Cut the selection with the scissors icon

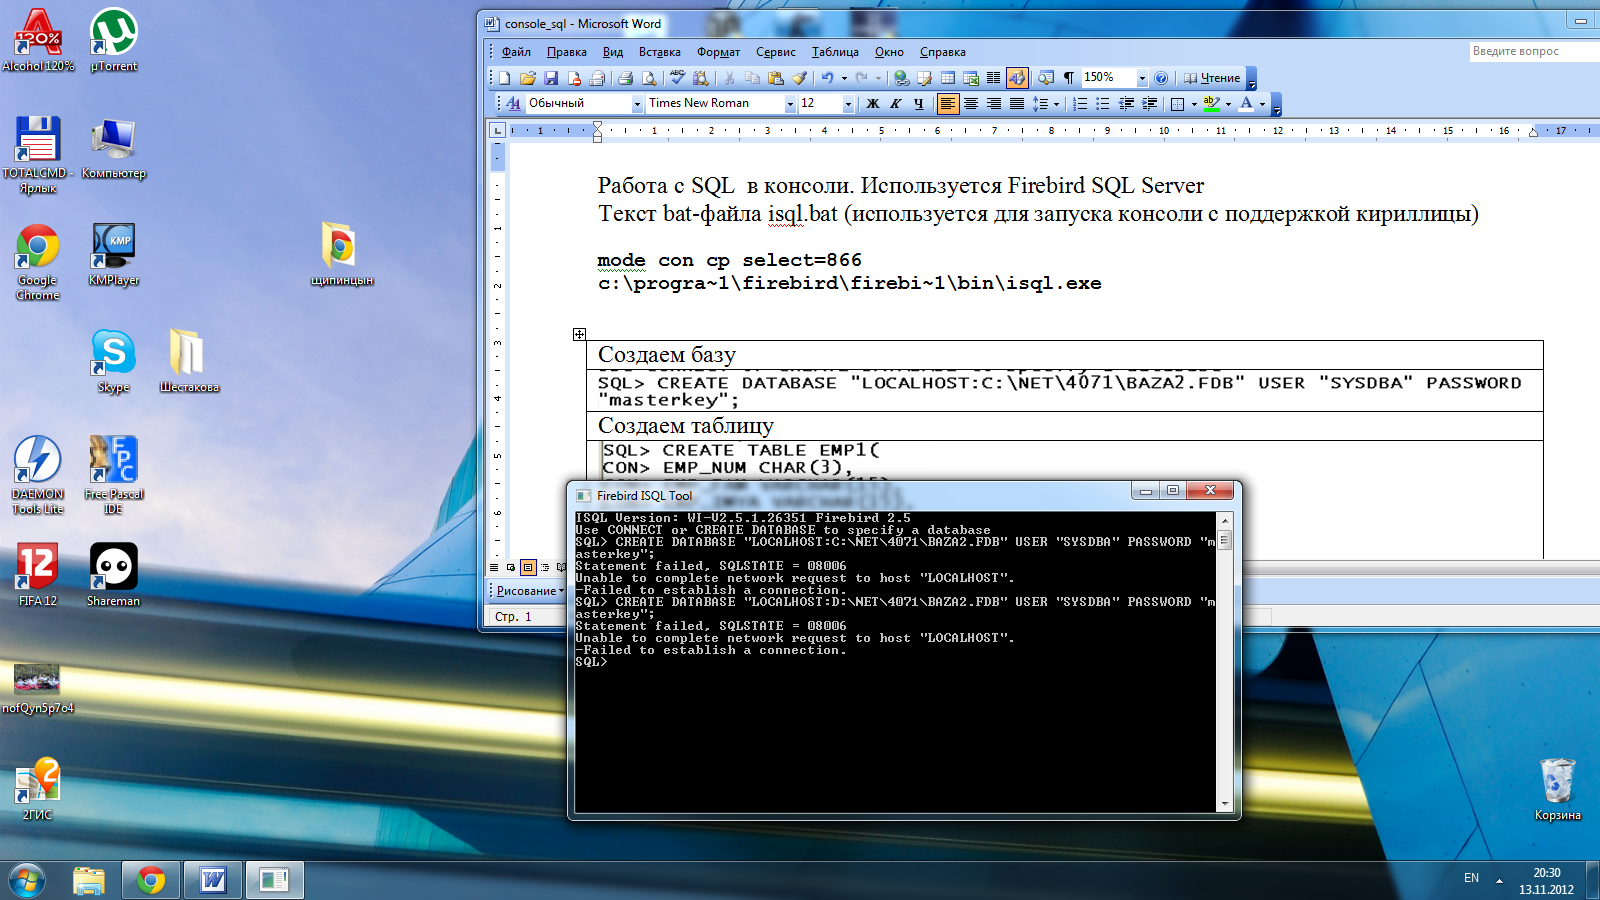pos(729,78)
